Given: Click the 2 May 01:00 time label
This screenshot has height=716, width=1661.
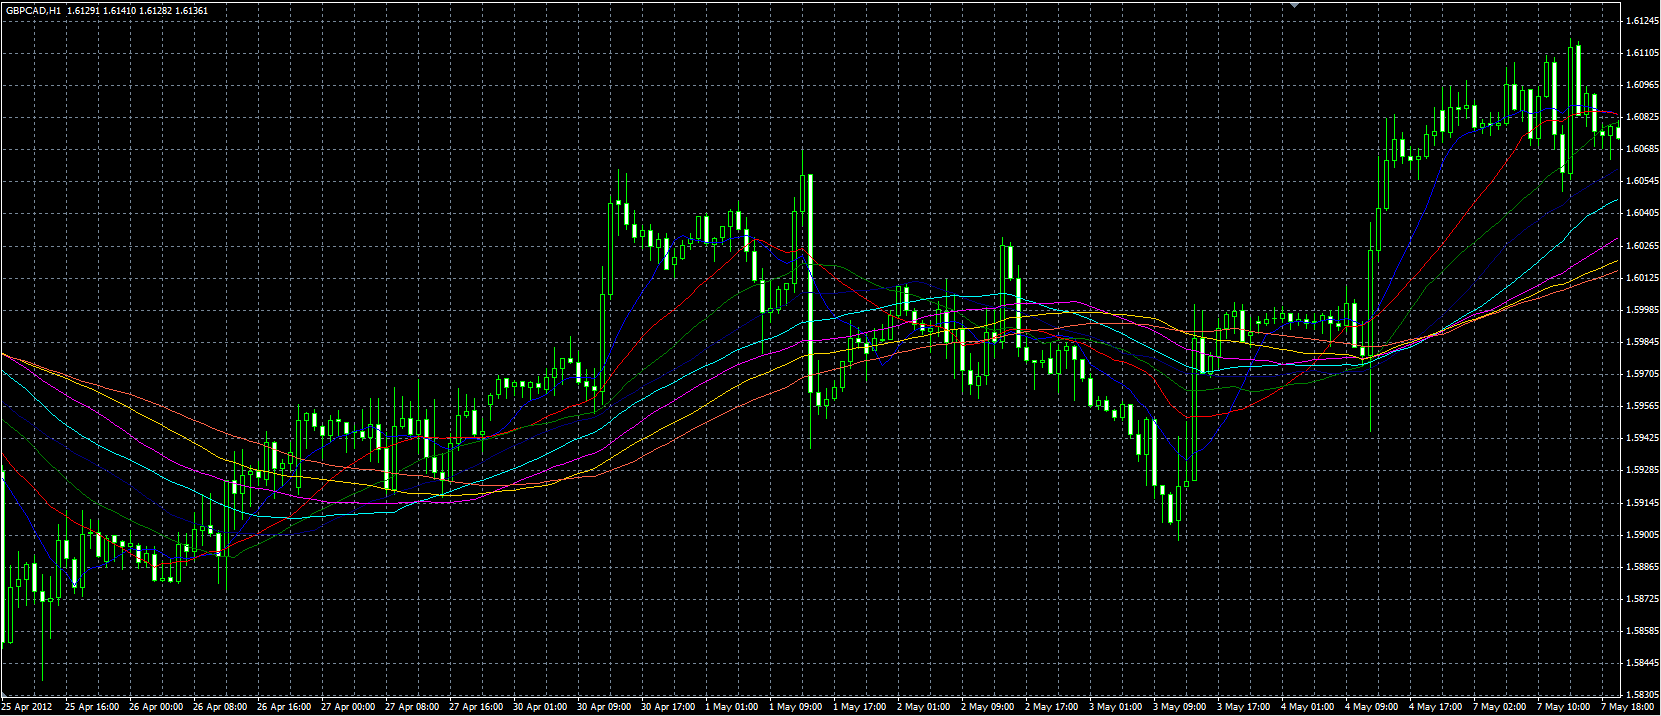Looking at the screenshot, I should [x=923, y=707].
